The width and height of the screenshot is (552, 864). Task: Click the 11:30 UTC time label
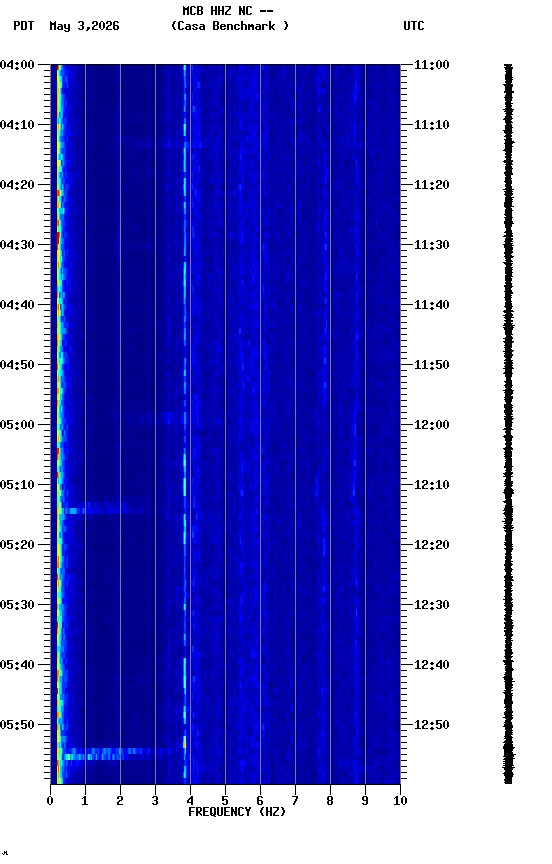(x=432, y=245)
